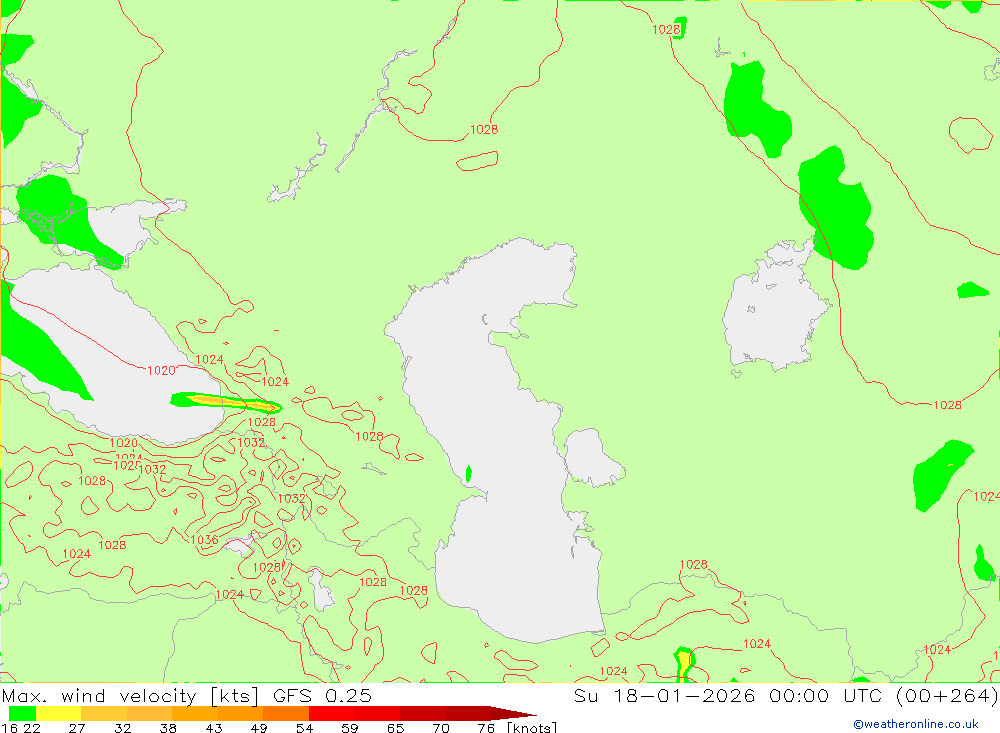This screenshot has width=1000, height=733.
Task: Click the '54' legend scale value
Action: [304, 728]
